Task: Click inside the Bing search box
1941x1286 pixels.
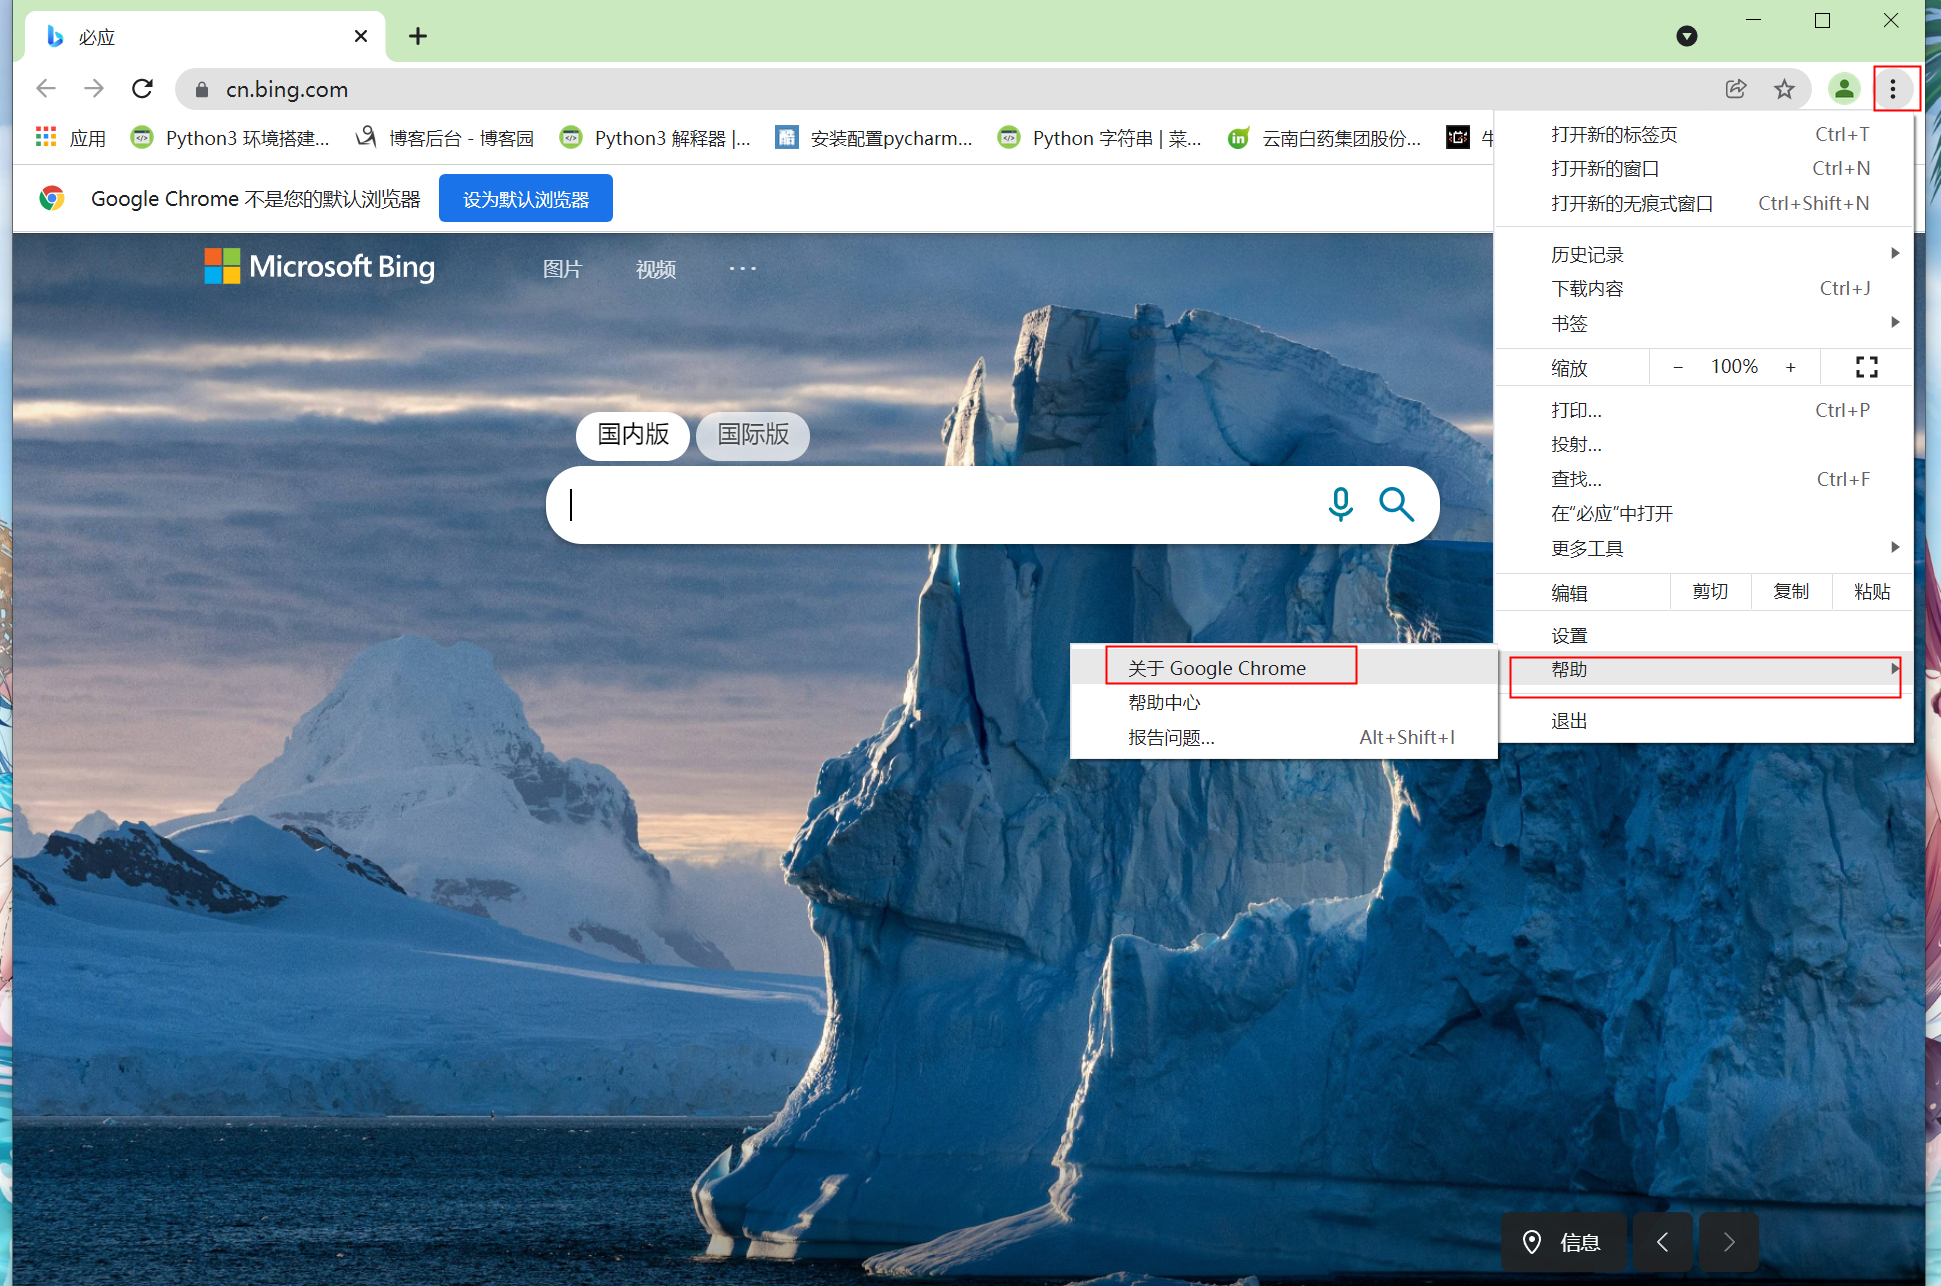Action: [940, 505]
